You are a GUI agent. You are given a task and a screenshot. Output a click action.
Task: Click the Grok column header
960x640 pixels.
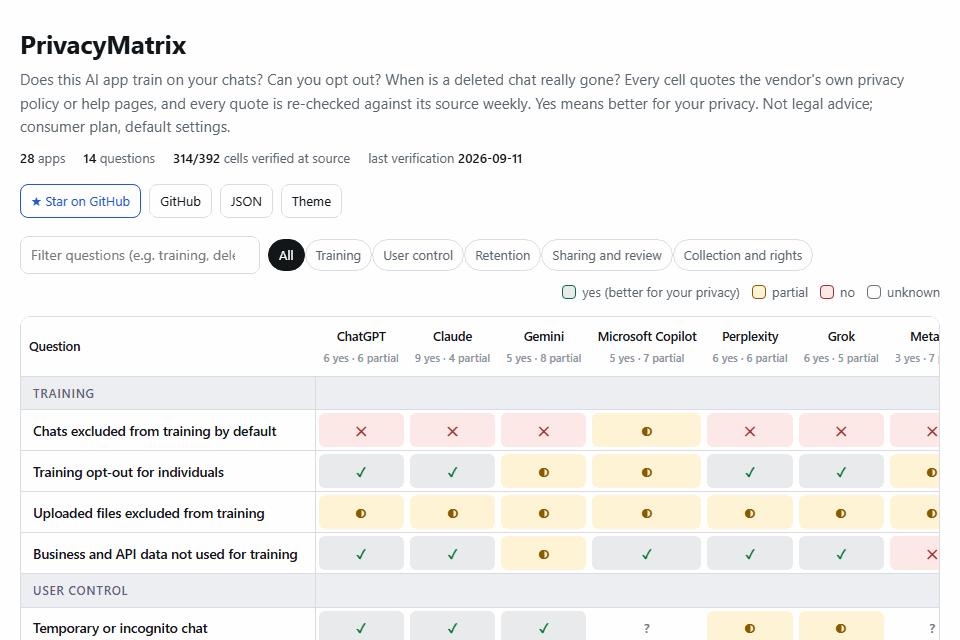(x=841, y=346)
